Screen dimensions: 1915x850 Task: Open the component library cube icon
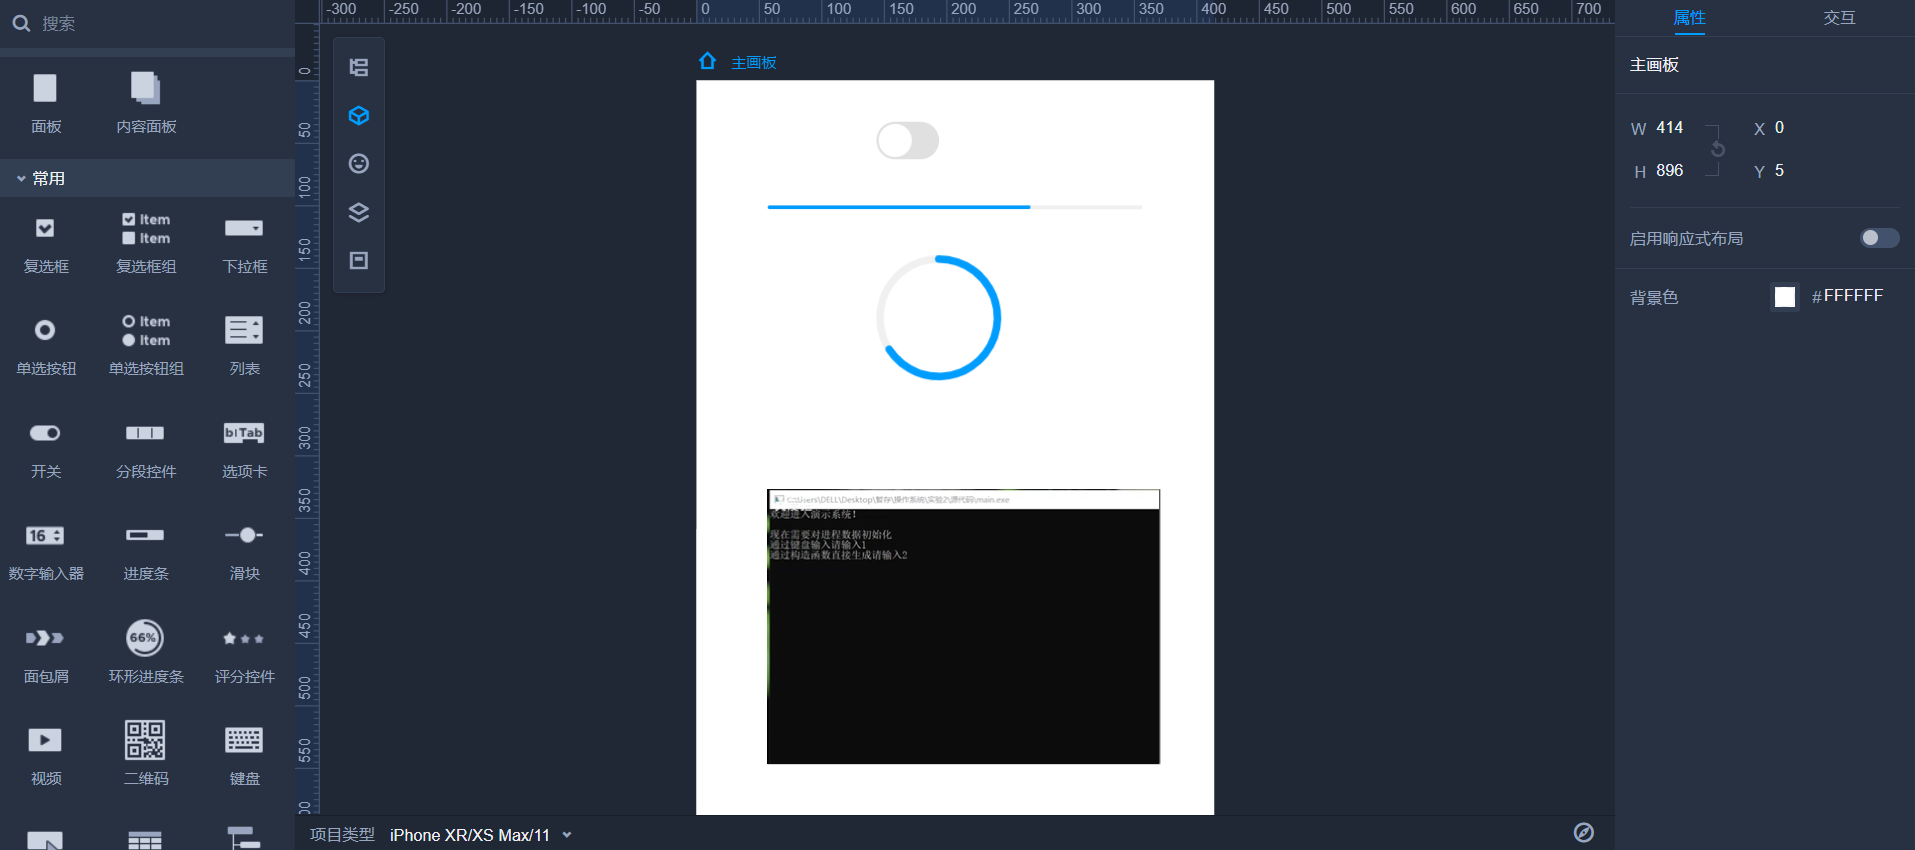pos(359,116)
